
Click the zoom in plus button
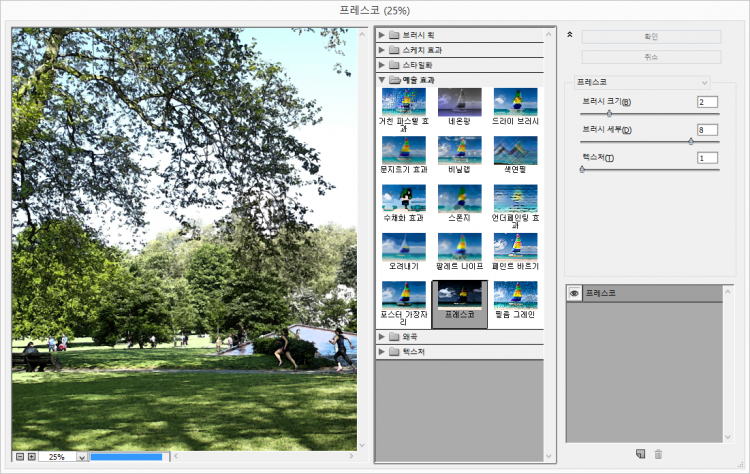coord(32,457)
